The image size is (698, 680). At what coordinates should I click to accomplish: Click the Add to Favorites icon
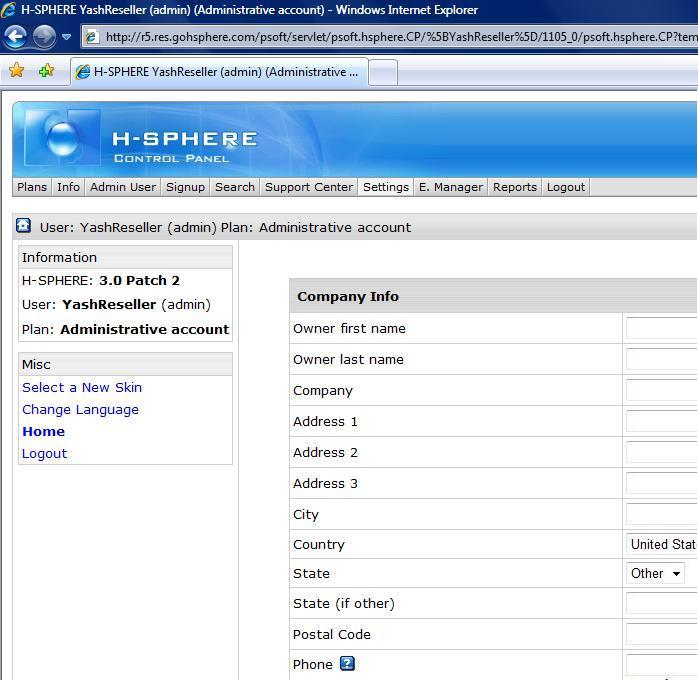point(46,71)
